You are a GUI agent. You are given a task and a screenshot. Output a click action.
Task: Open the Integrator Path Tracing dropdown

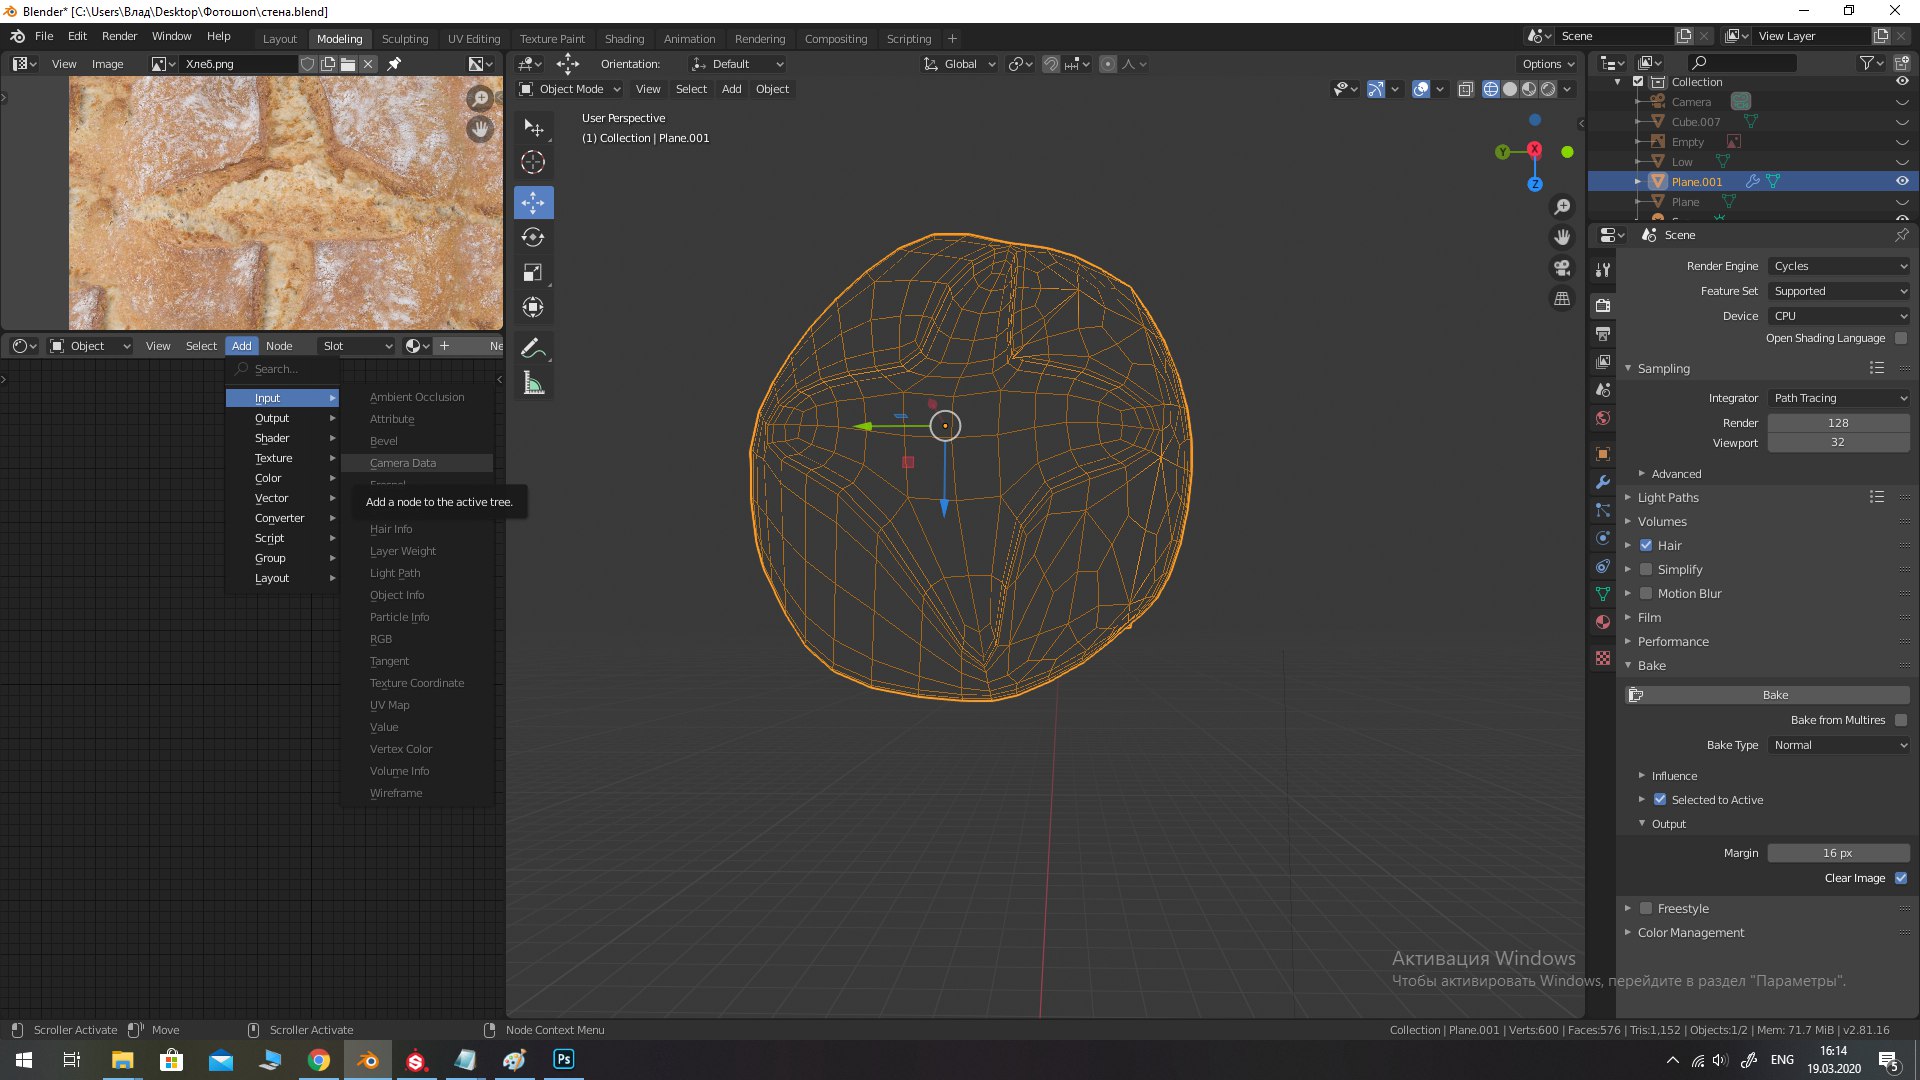pyautogui.click(x=1839, y=398)
